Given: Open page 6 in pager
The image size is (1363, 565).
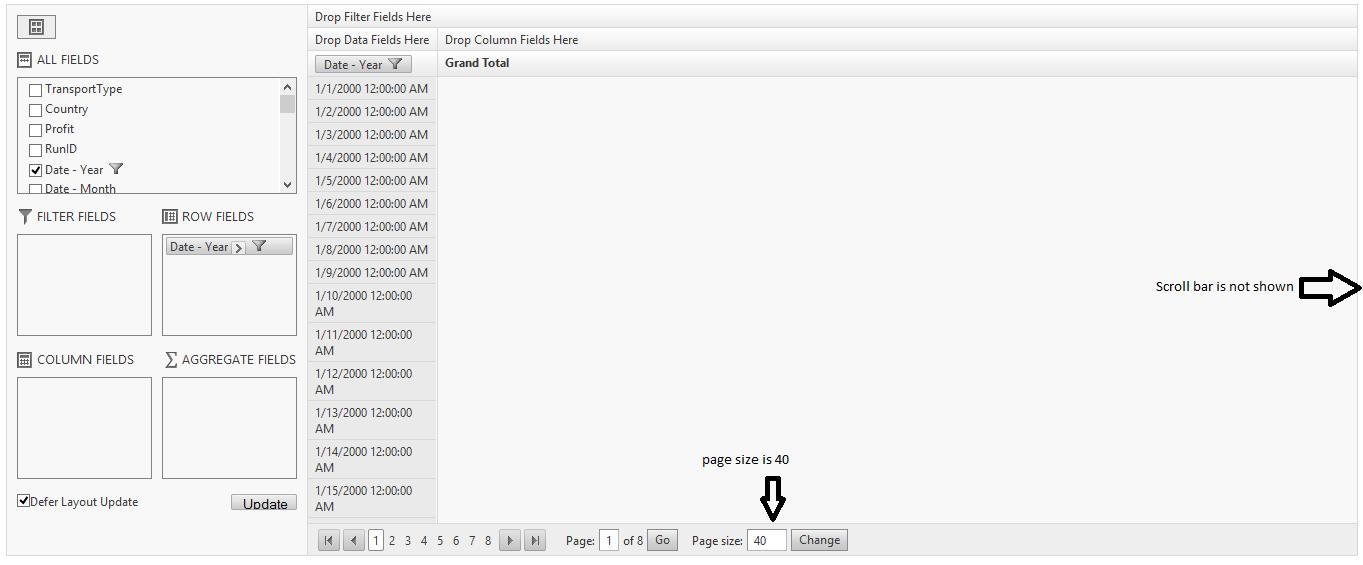Looking at the screenshot, I should 456,541.
